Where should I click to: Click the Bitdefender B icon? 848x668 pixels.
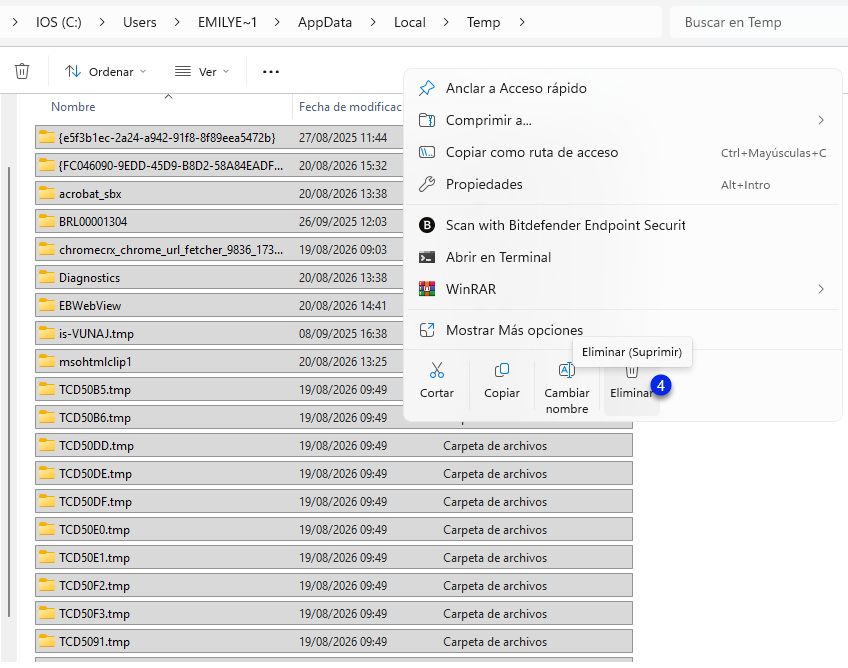pos(427,225)
